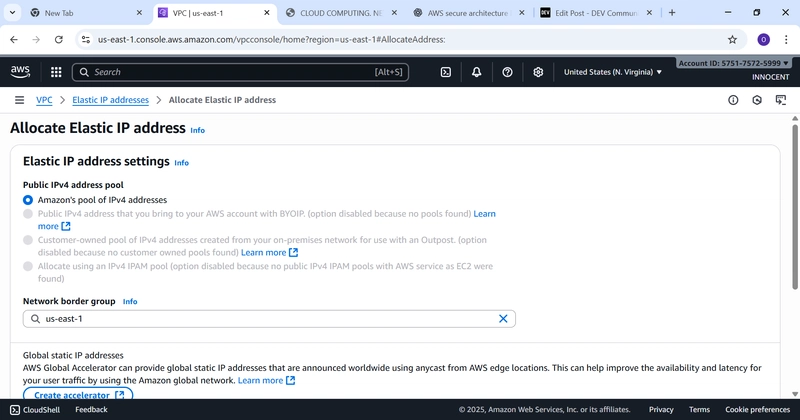Switch to the Edit Post - DEV Community tab
Viewport: 800px width, 420px height.
point(596,13)
